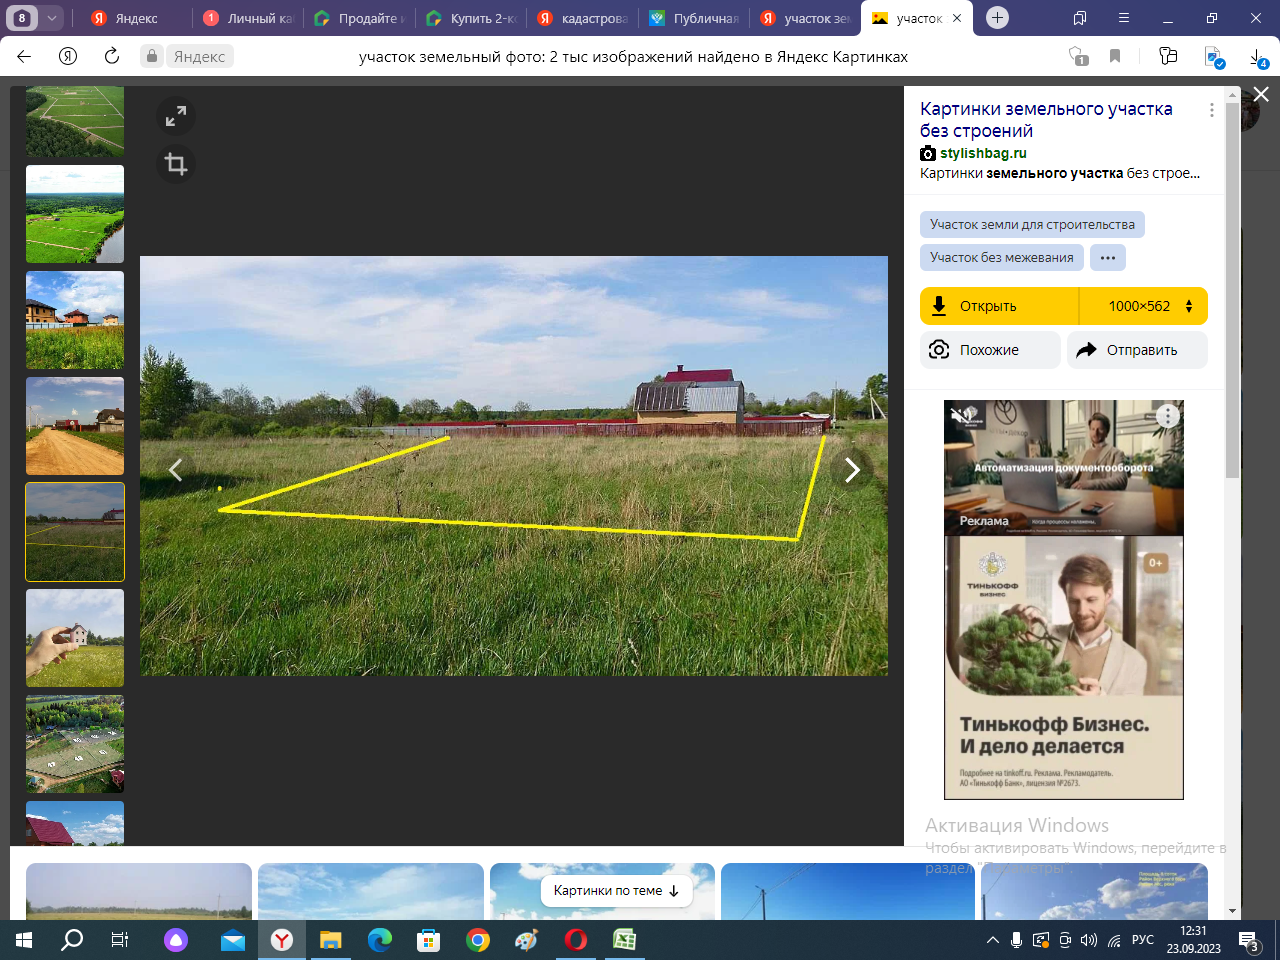Open the browser main menu
The width and height of the screenshot is (1280, 960).
1124,18
